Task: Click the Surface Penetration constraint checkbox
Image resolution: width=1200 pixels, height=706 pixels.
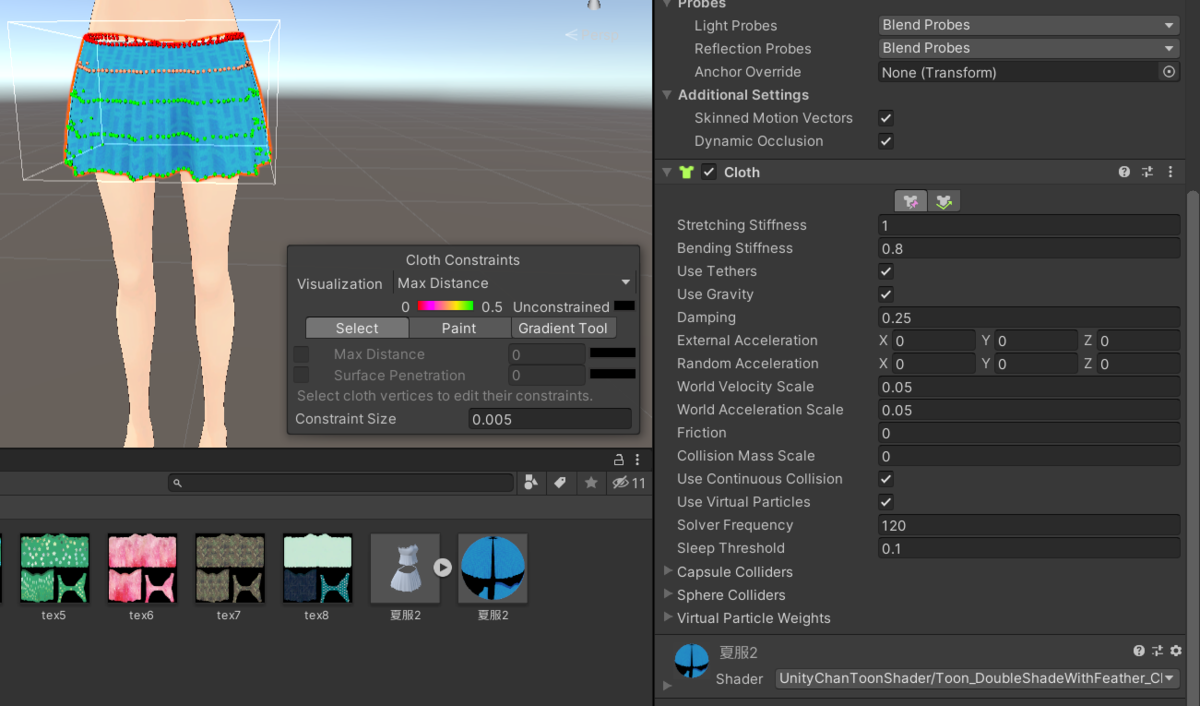Action: pos(301,375)
